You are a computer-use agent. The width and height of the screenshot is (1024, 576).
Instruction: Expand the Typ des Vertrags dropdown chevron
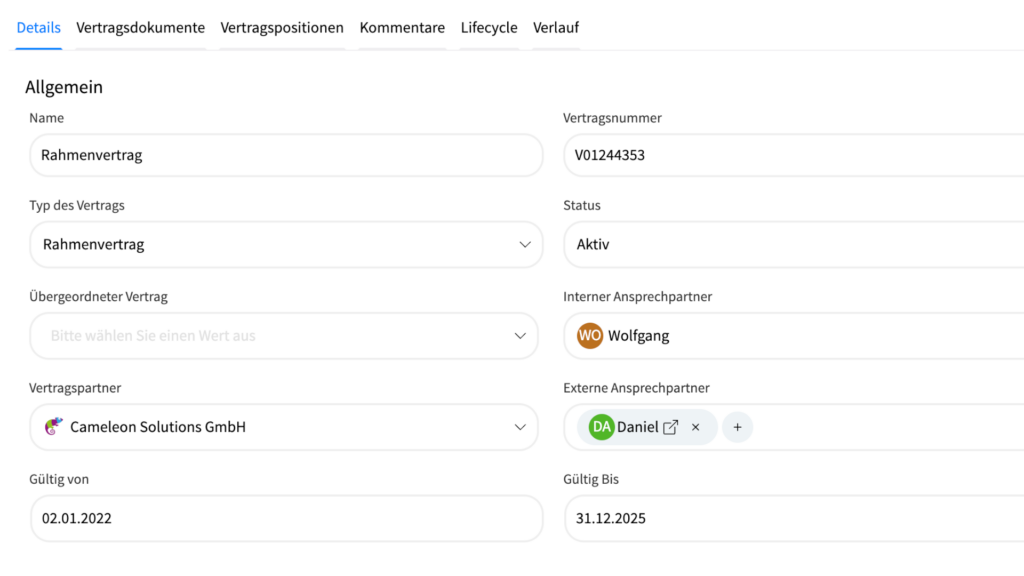(x=525, y=245)
